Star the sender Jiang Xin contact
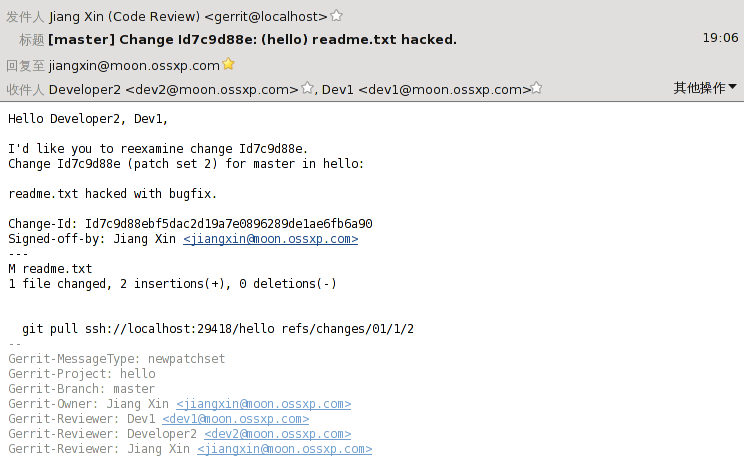The width and height of the screenshot is (744, 468). [336, 16]
